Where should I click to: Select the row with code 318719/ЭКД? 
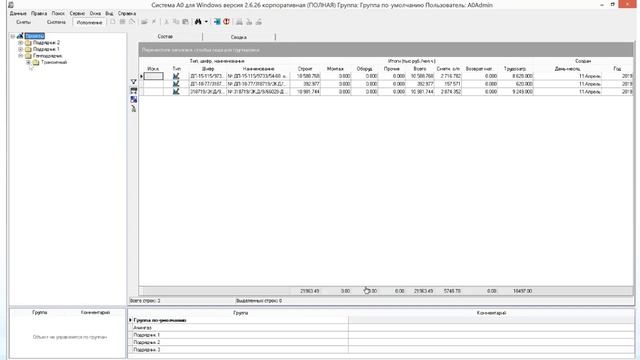386,92
